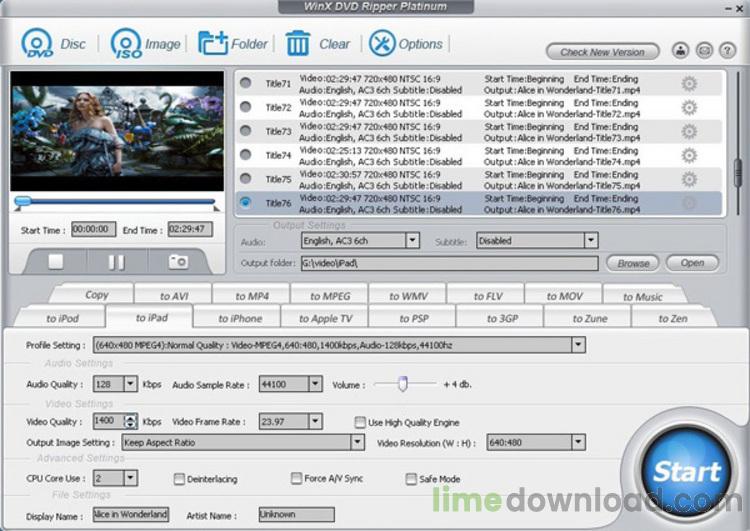Switch to the to MOV tab
750x531 pixels.
(x=564, y=296)
